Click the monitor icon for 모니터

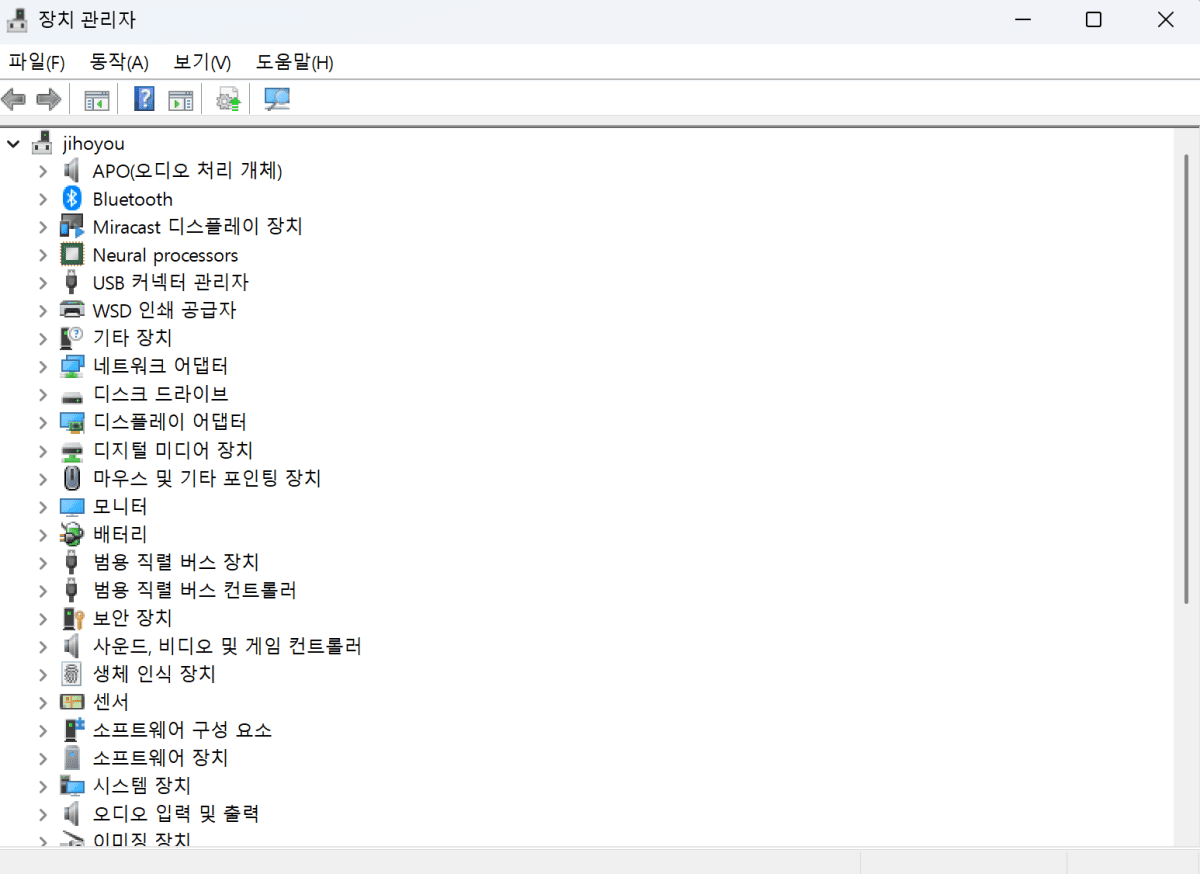tap(72, 506)
